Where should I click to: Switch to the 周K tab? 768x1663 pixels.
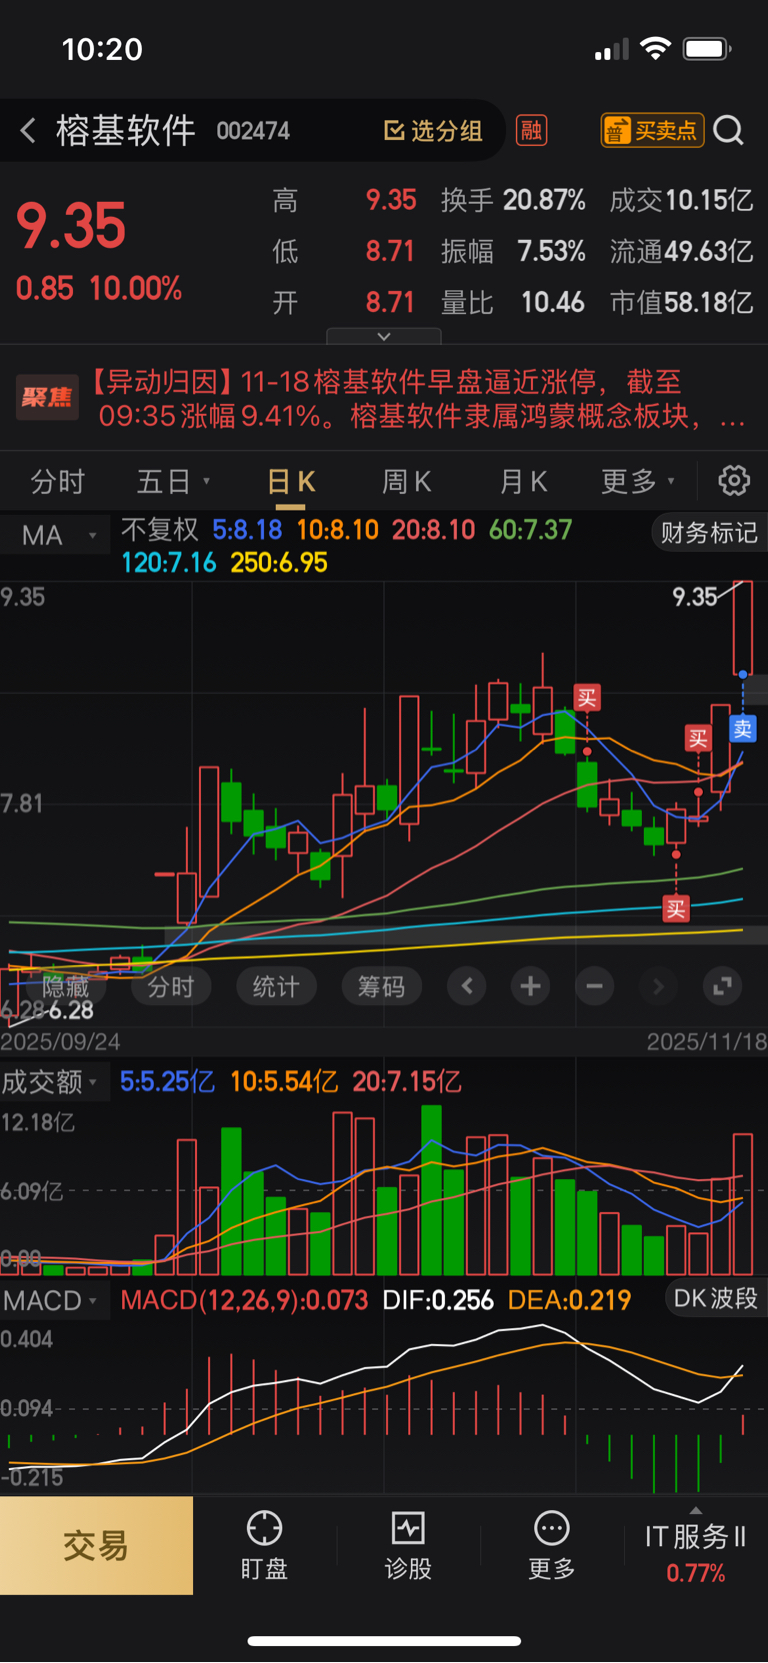(406, 481)
